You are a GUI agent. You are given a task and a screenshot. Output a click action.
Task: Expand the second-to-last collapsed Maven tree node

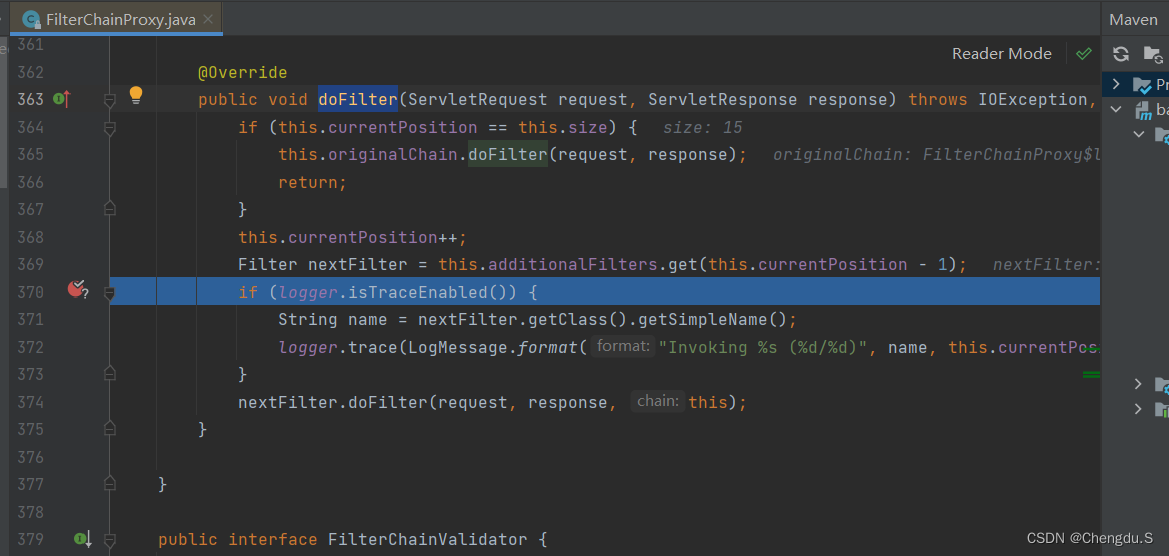coord(1138,384)
